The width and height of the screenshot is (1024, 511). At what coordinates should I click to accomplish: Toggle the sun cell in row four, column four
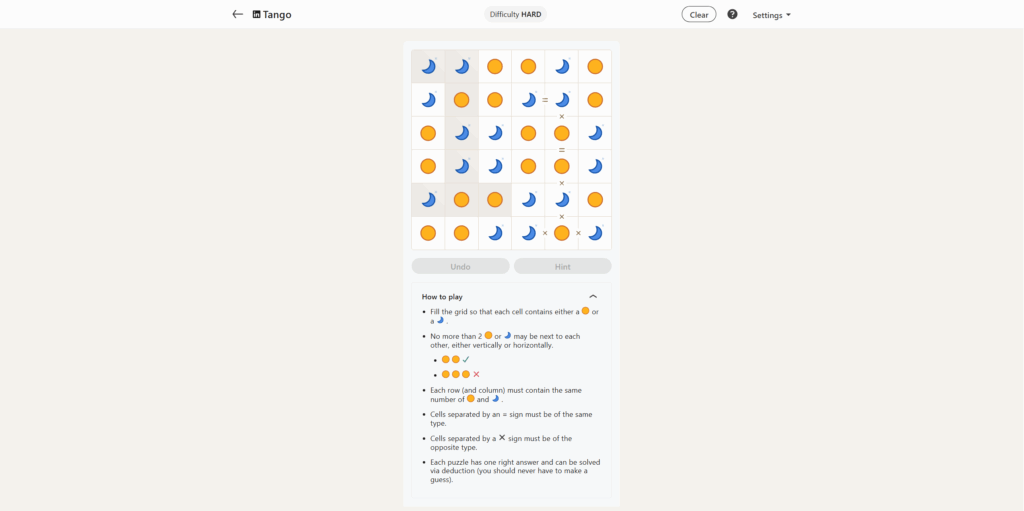[528, 166]
